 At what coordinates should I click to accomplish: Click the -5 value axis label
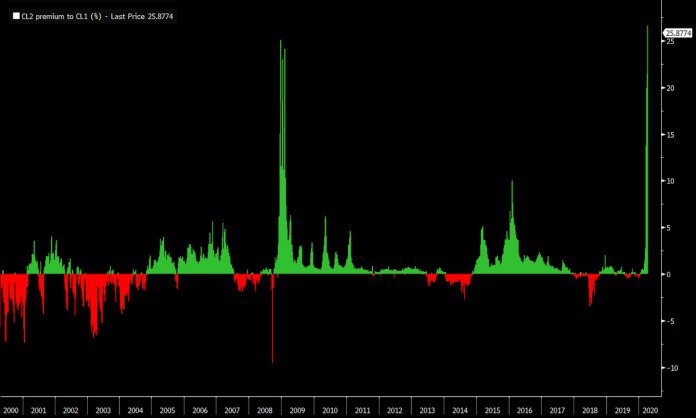669,321
